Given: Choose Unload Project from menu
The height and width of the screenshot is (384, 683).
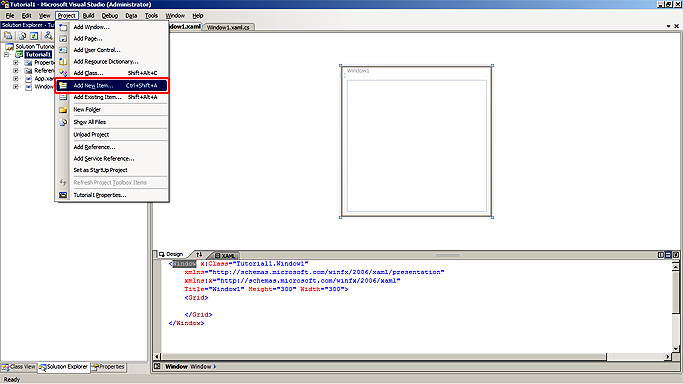Looking at the screenshot, I should [112, 135].
